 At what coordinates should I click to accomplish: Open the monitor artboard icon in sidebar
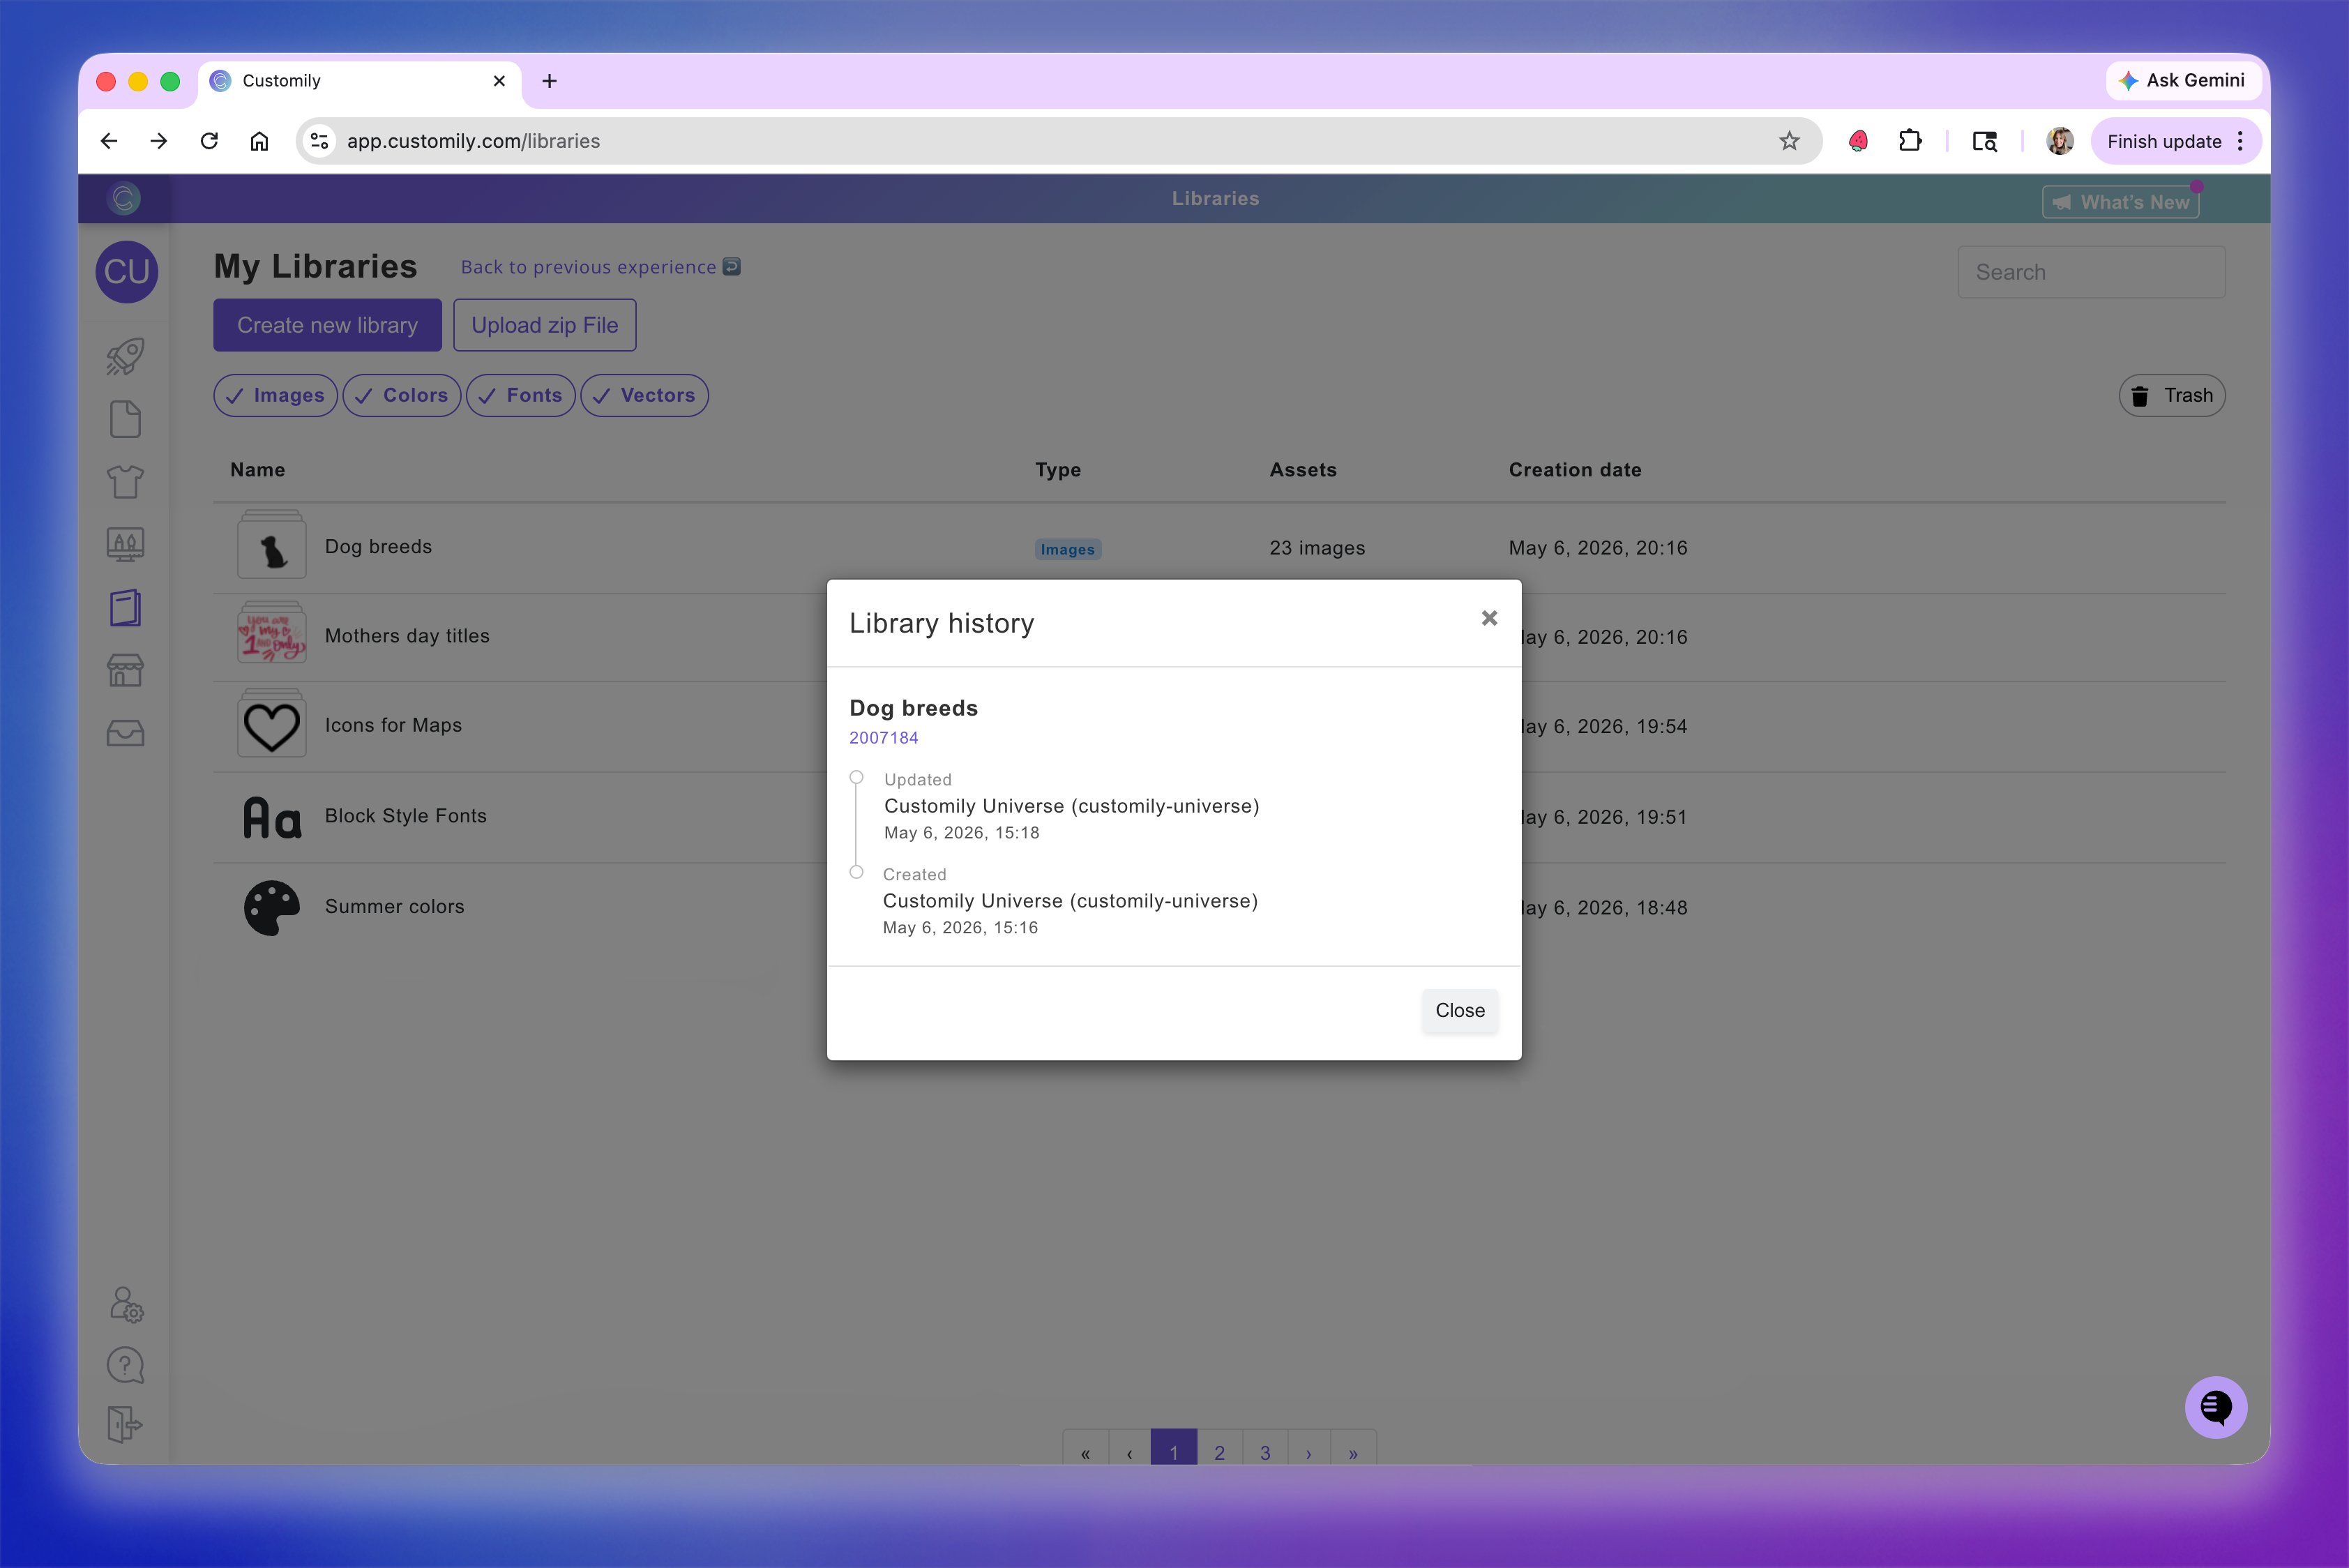tap(125, 545)
